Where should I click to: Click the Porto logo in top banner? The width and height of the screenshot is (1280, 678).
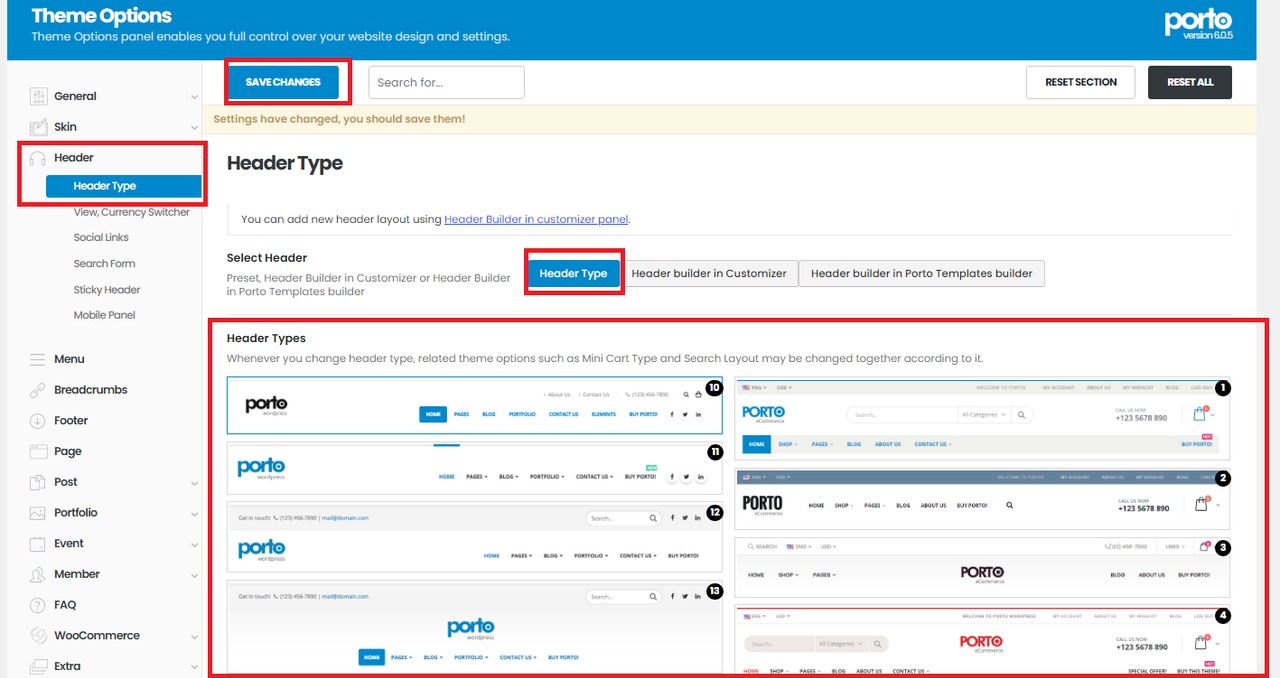pos(1198,22)
